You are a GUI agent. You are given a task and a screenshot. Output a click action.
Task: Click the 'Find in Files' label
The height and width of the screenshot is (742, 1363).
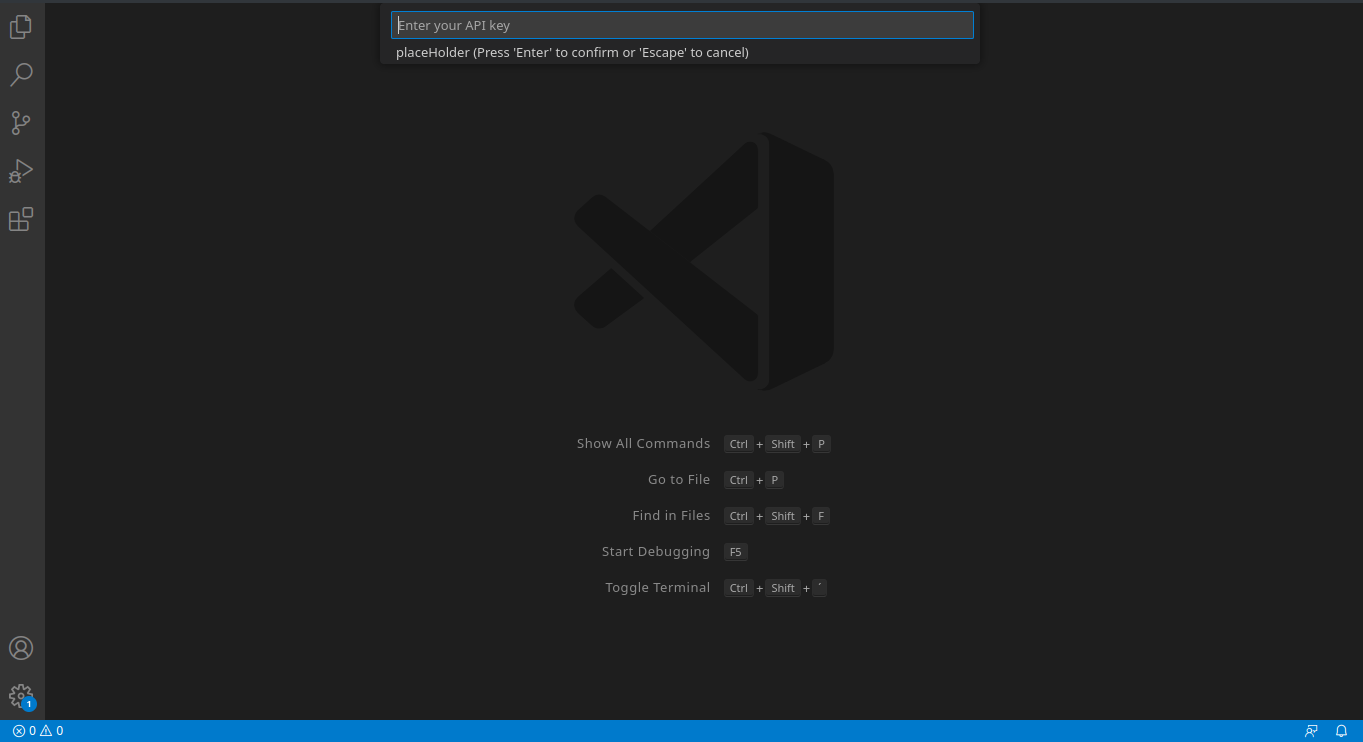coord(671,515)
